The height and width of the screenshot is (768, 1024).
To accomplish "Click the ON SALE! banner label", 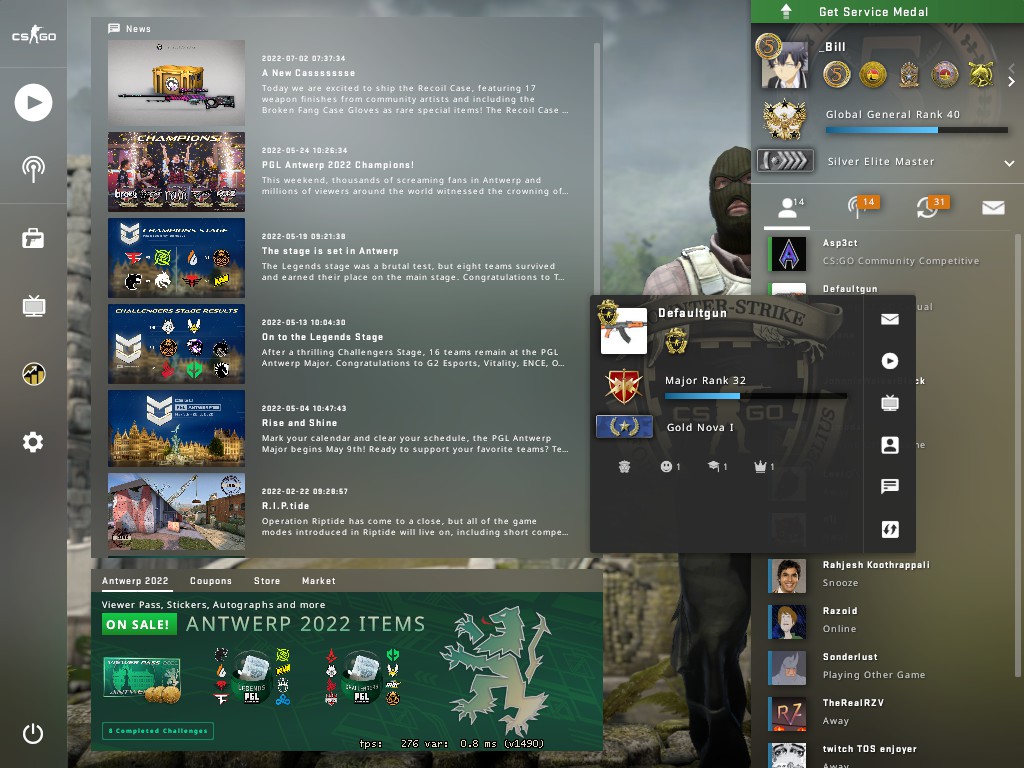I will tap(138, 624).
